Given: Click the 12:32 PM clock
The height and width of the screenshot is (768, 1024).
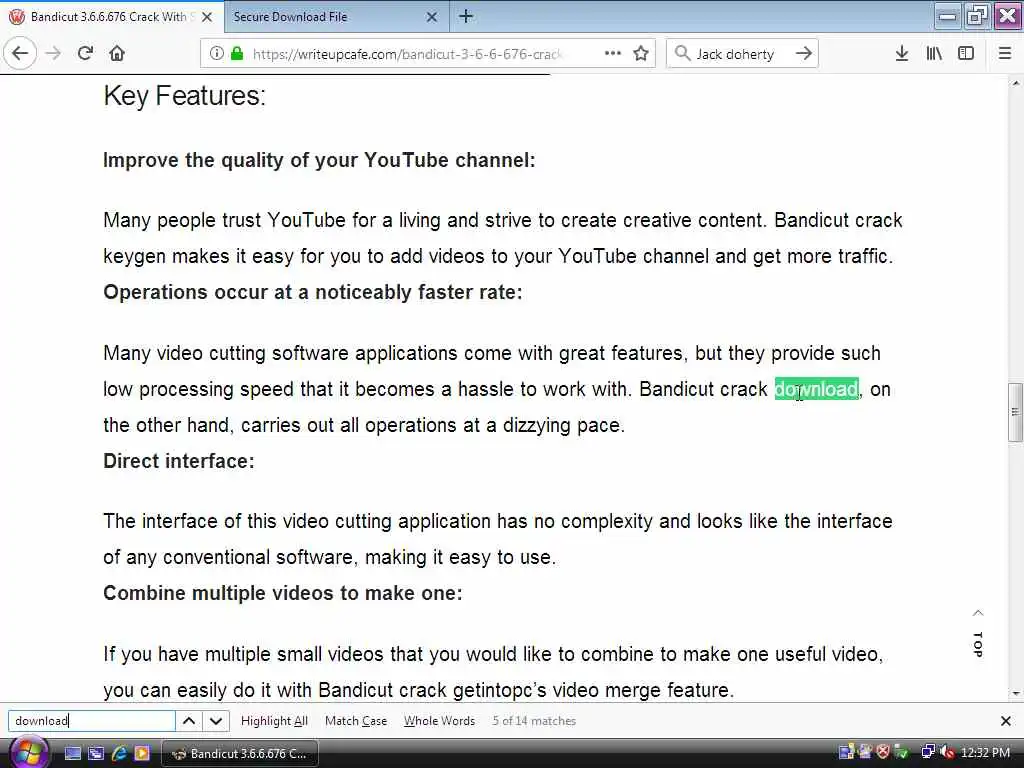Looking at the screenshot, I should tap(985, 753).
